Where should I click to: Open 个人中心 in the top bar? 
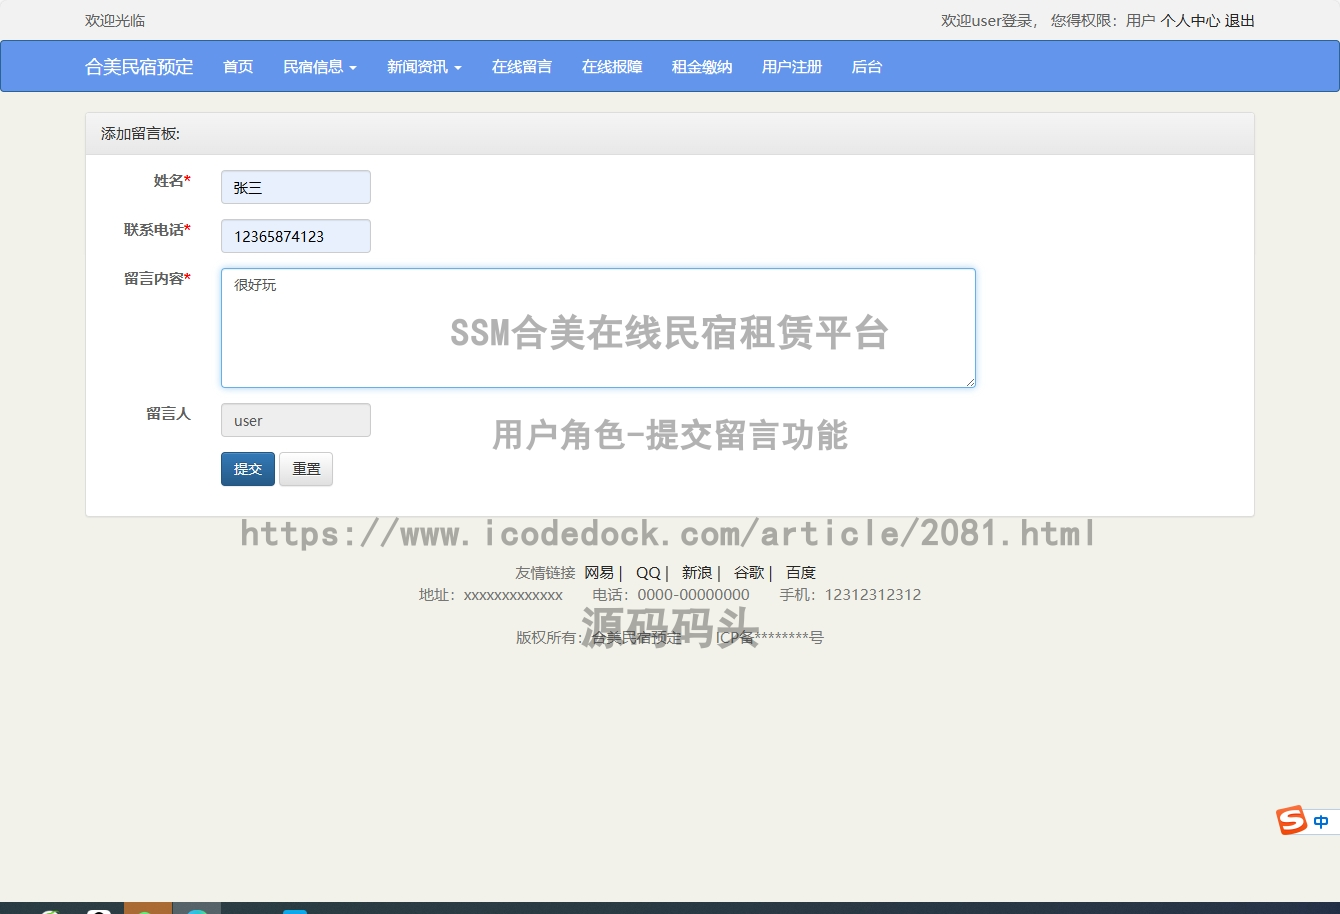click(x=1190, y=20)
